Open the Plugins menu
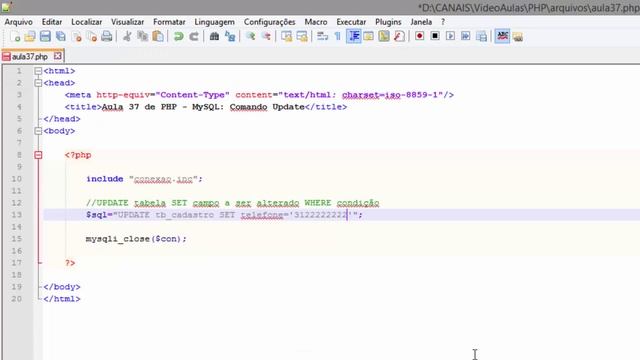 click(x=388, y=22)
